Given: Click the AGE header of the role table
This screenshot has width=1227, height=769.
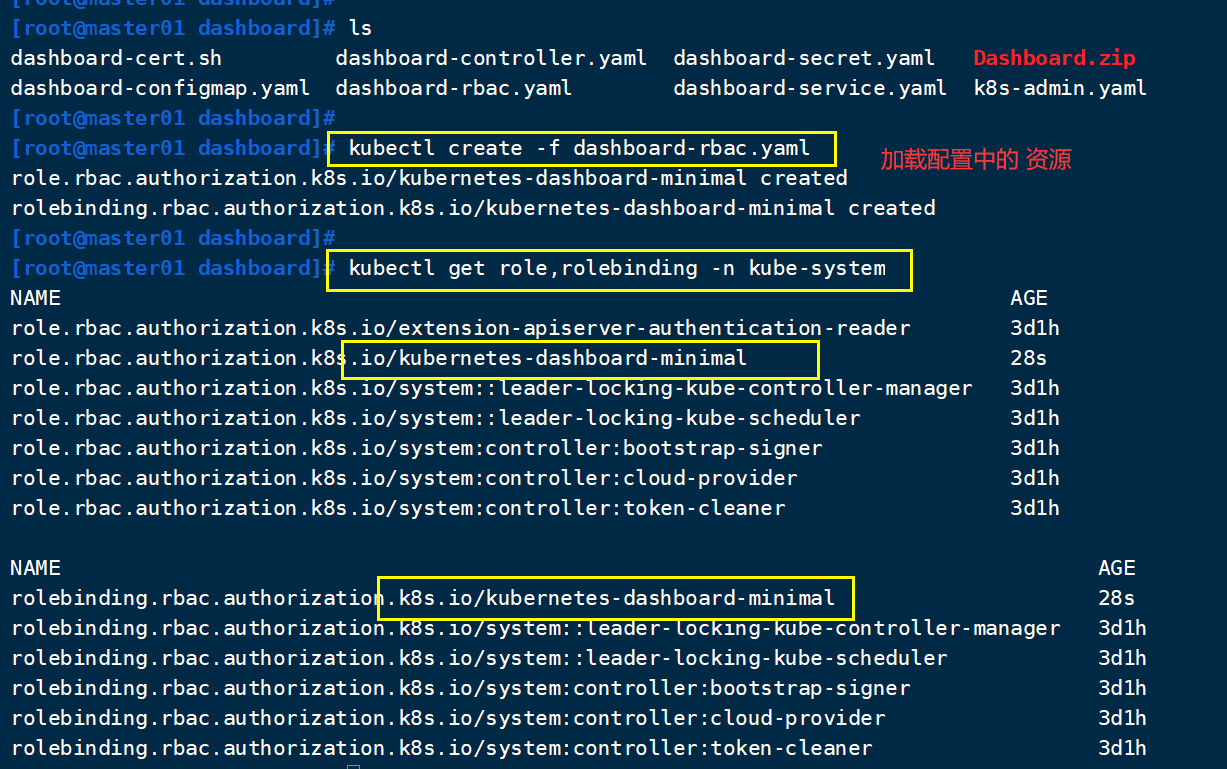Looking at the screenshot, I should pos(1029,298).
